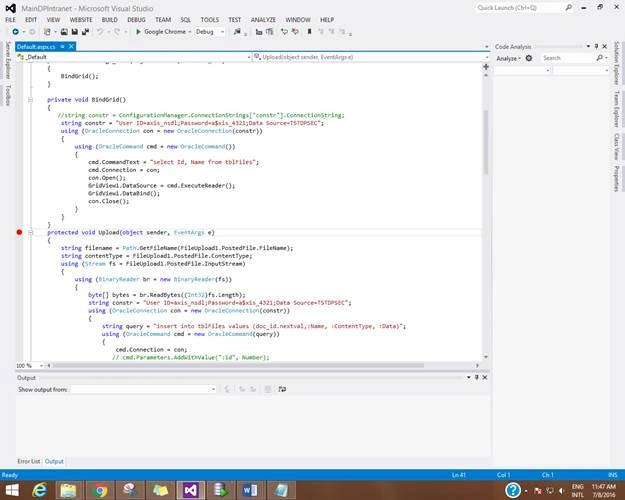Open the DEBUG menu
625x500 pixels.
click(x=136, y=20)
